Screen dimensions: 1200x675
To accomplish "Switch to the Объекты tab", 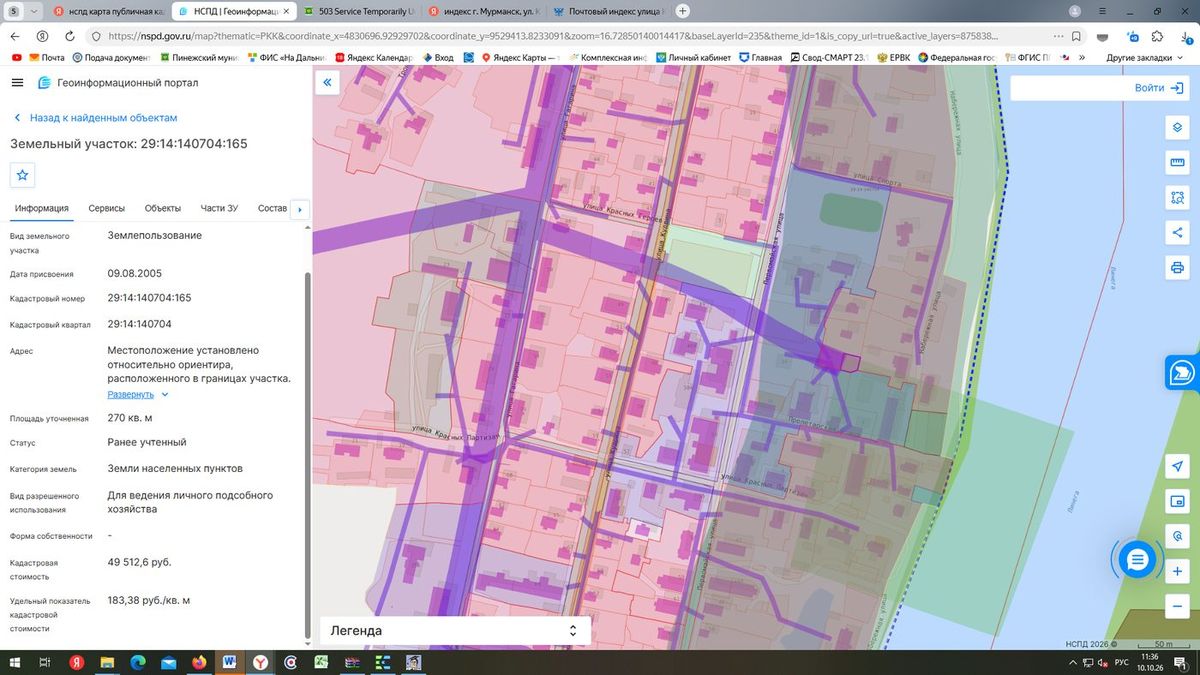I will [x=163, y=208].
